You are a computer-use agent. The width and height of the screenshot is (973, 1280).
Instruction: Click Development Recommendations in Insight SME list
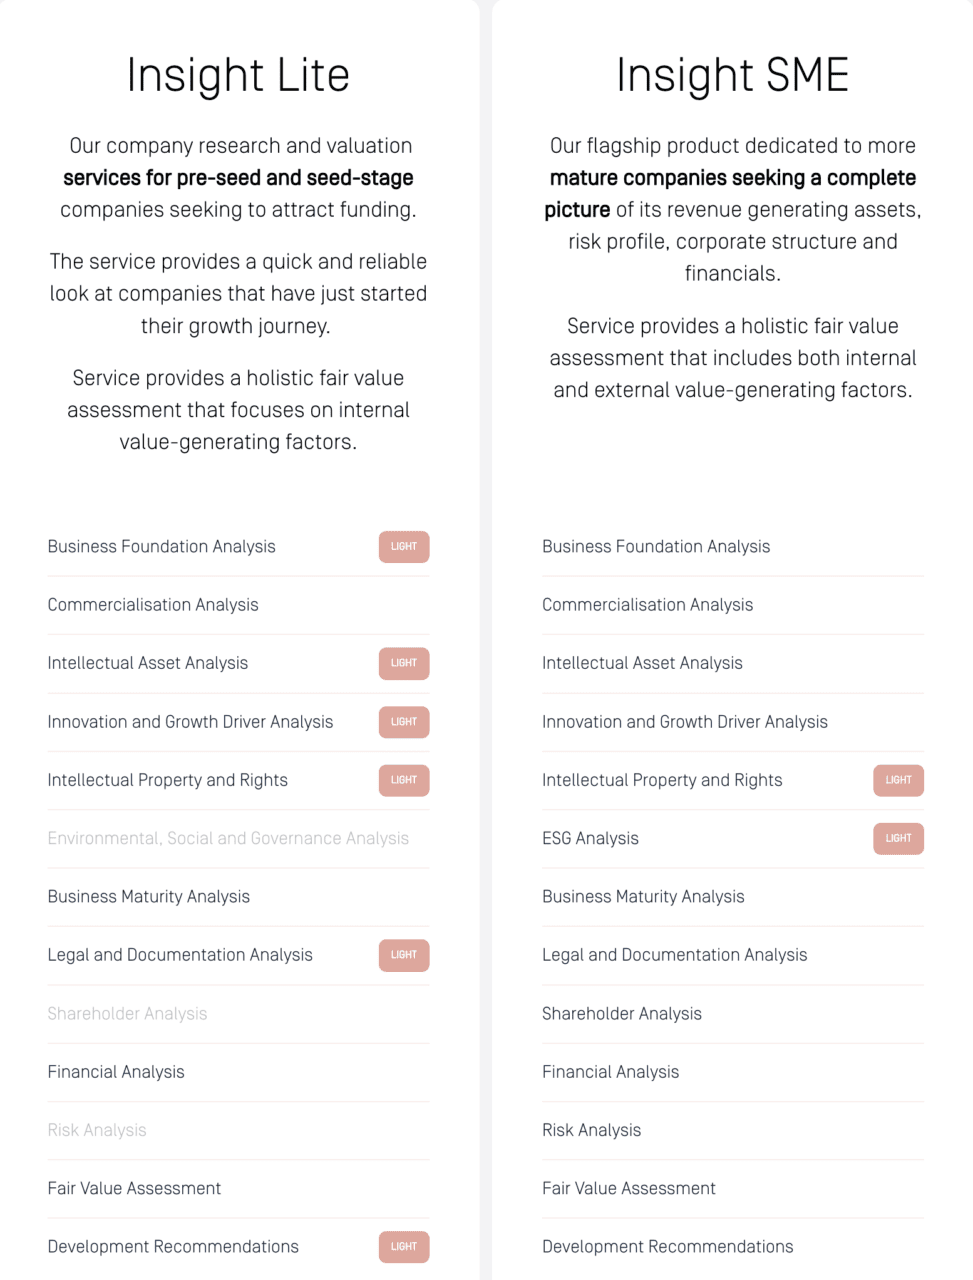click(x=668, y=1247)
